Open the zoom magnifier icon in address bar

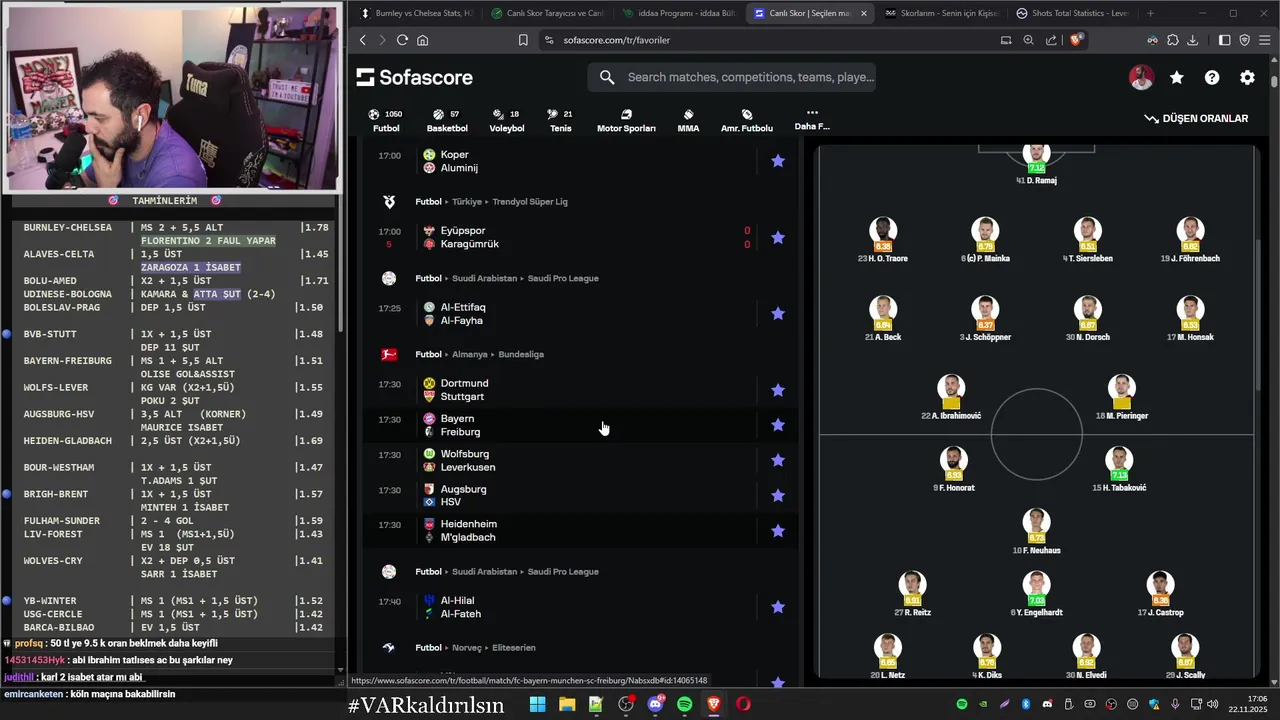pos(1028,40)
